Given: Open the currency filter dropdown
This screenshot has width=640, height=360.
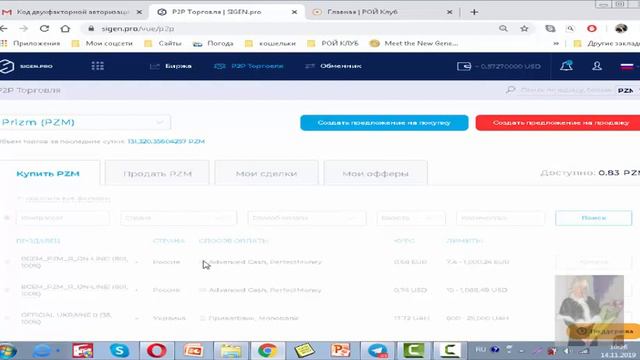Looking at the screenshot, I should click(411, 218).
